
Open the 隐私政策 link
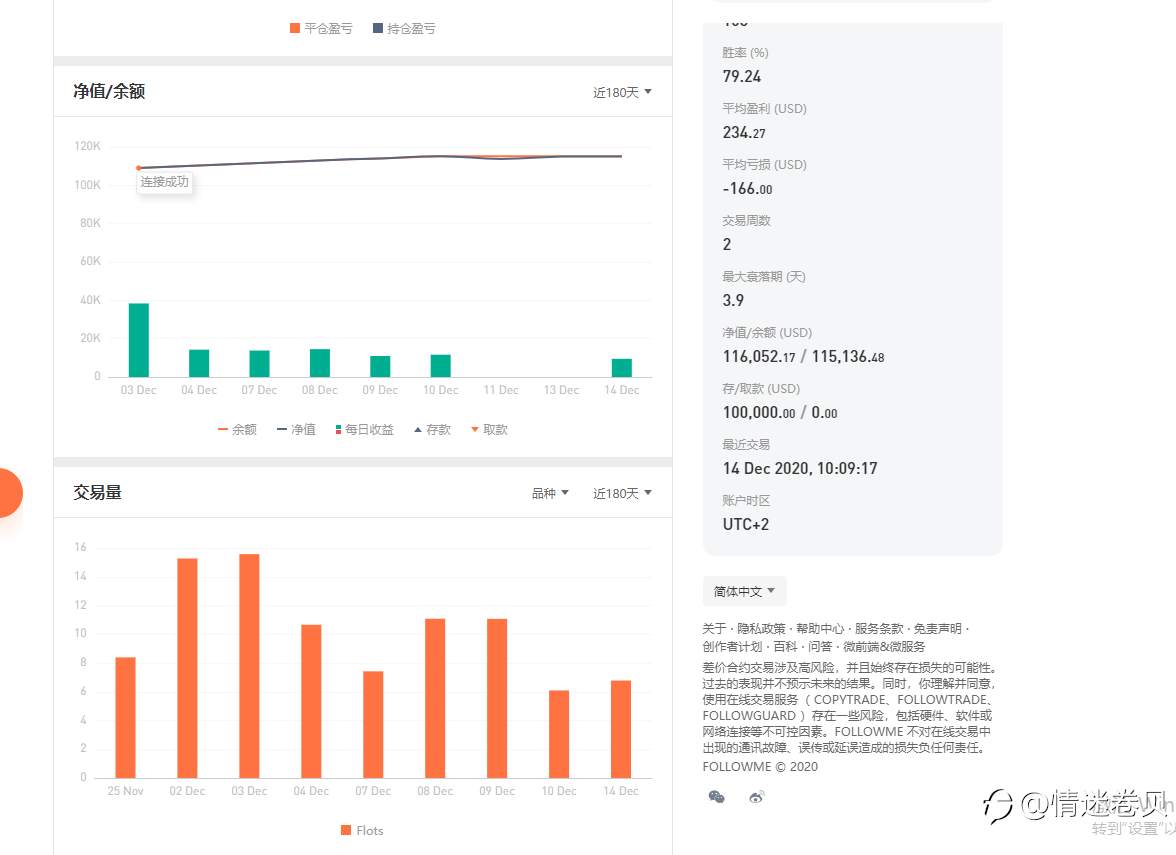[761, 628]
